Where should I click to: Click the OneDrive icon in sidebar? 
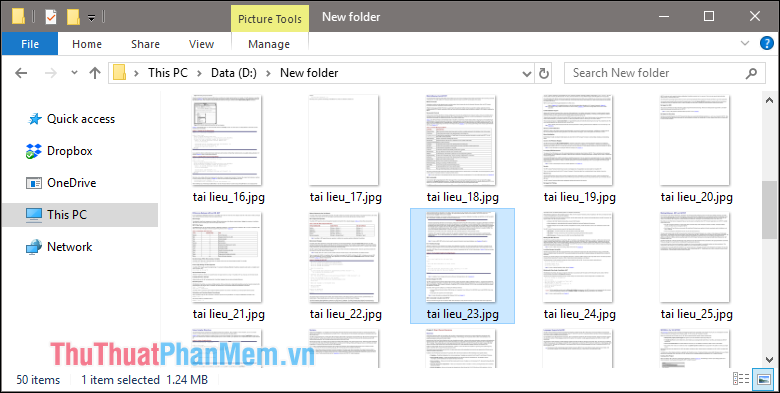(33, 183)
